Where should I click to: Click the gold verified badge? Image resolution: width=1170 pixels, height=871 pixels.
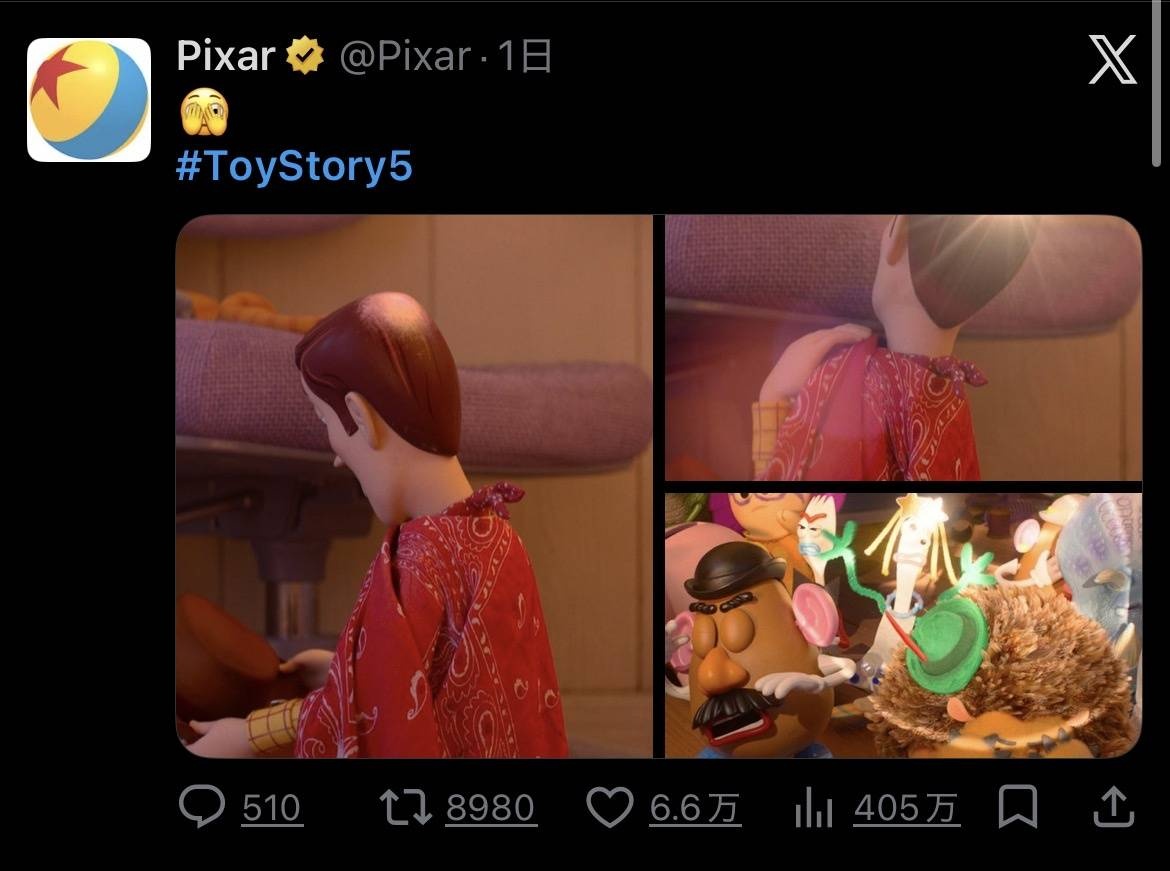click(x=306, y=57)
